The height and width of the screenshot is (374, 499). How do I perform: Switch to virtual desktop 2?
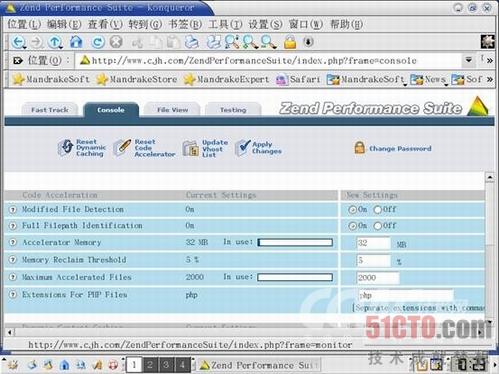point(150,365)
